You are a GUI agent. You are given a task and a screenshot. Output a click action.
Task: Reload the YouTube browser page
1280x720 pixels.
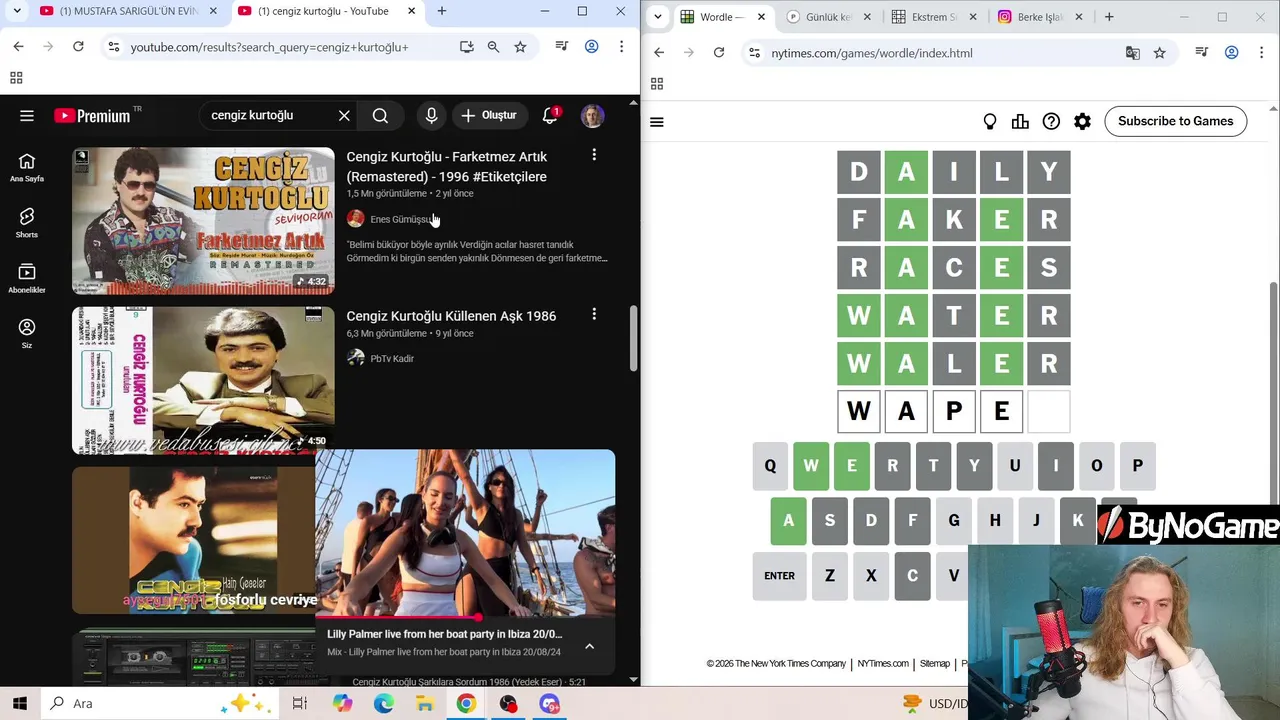78,47
